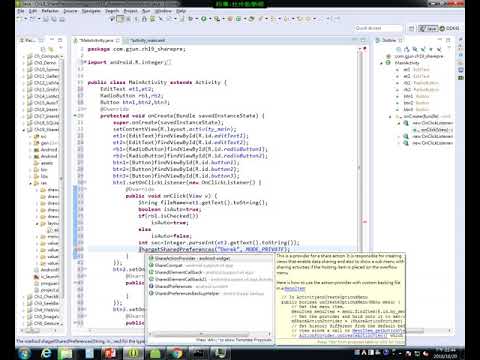Image resolution: width=480 pixels, height=360 pixels.
Task: Open the Window menu
Action: (163, 11)
